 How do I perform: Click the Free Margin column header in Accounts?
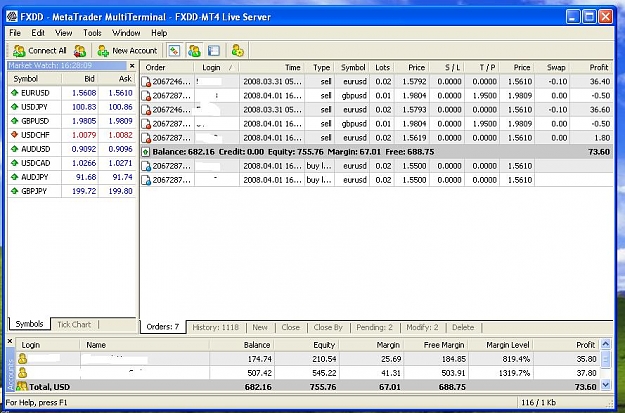[436, 345]
